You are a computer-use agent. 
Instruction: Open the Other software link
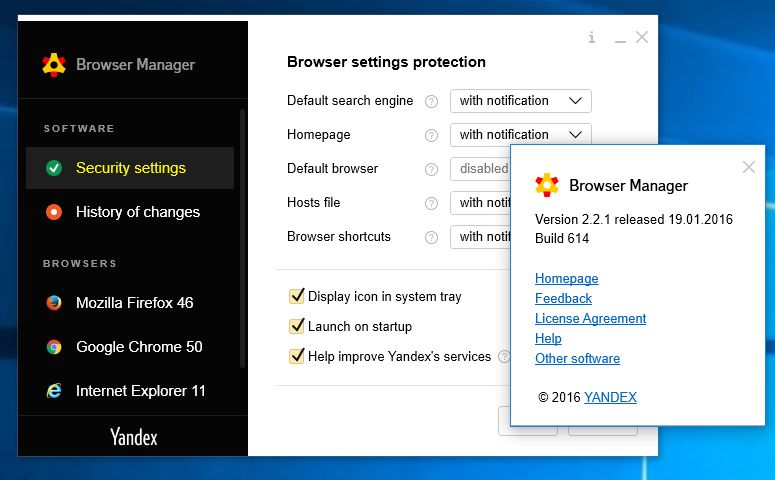pos(577,358)
